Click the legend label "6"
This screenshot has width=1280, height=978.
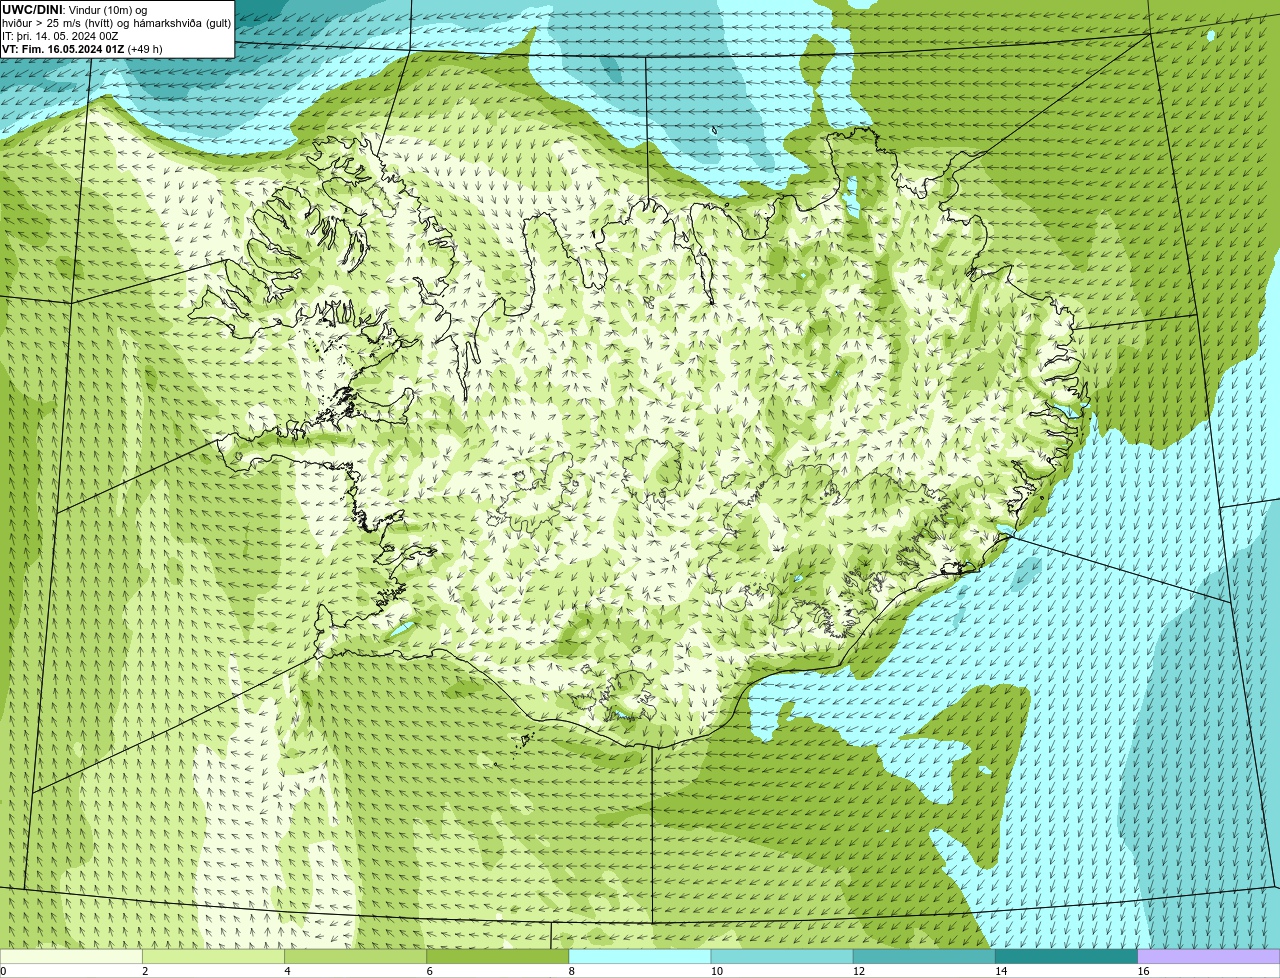(430, 971)
